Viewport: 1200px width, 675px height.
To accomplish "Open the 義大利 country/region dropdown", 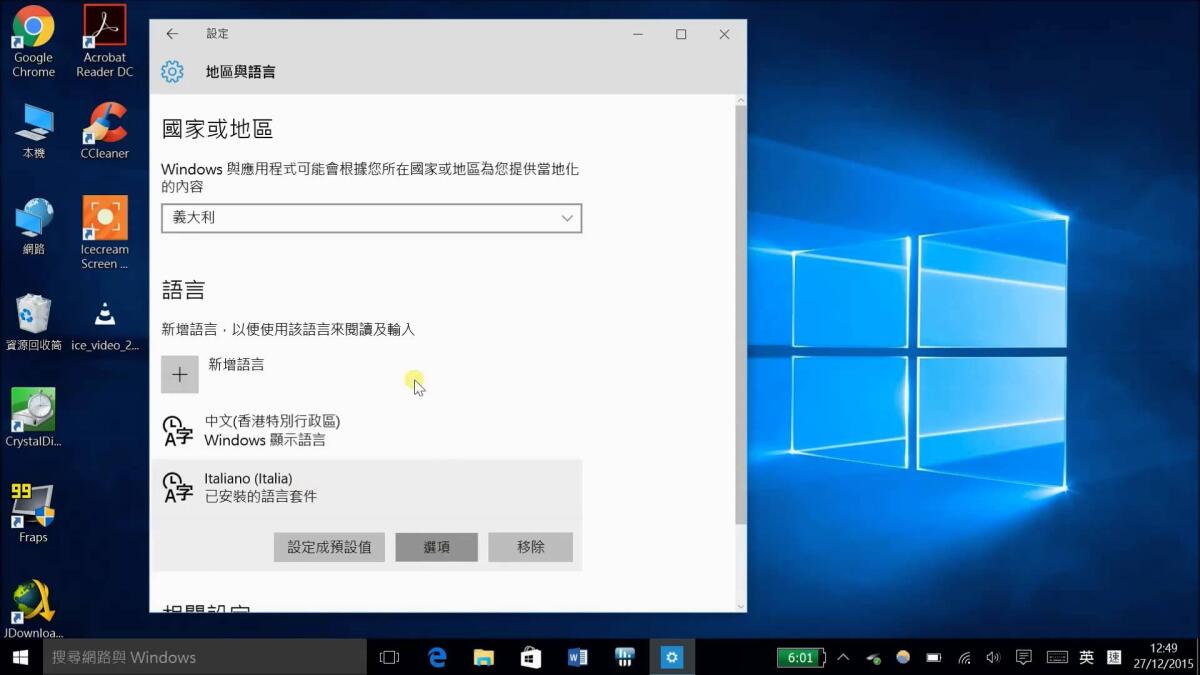I will coord(371,217).
